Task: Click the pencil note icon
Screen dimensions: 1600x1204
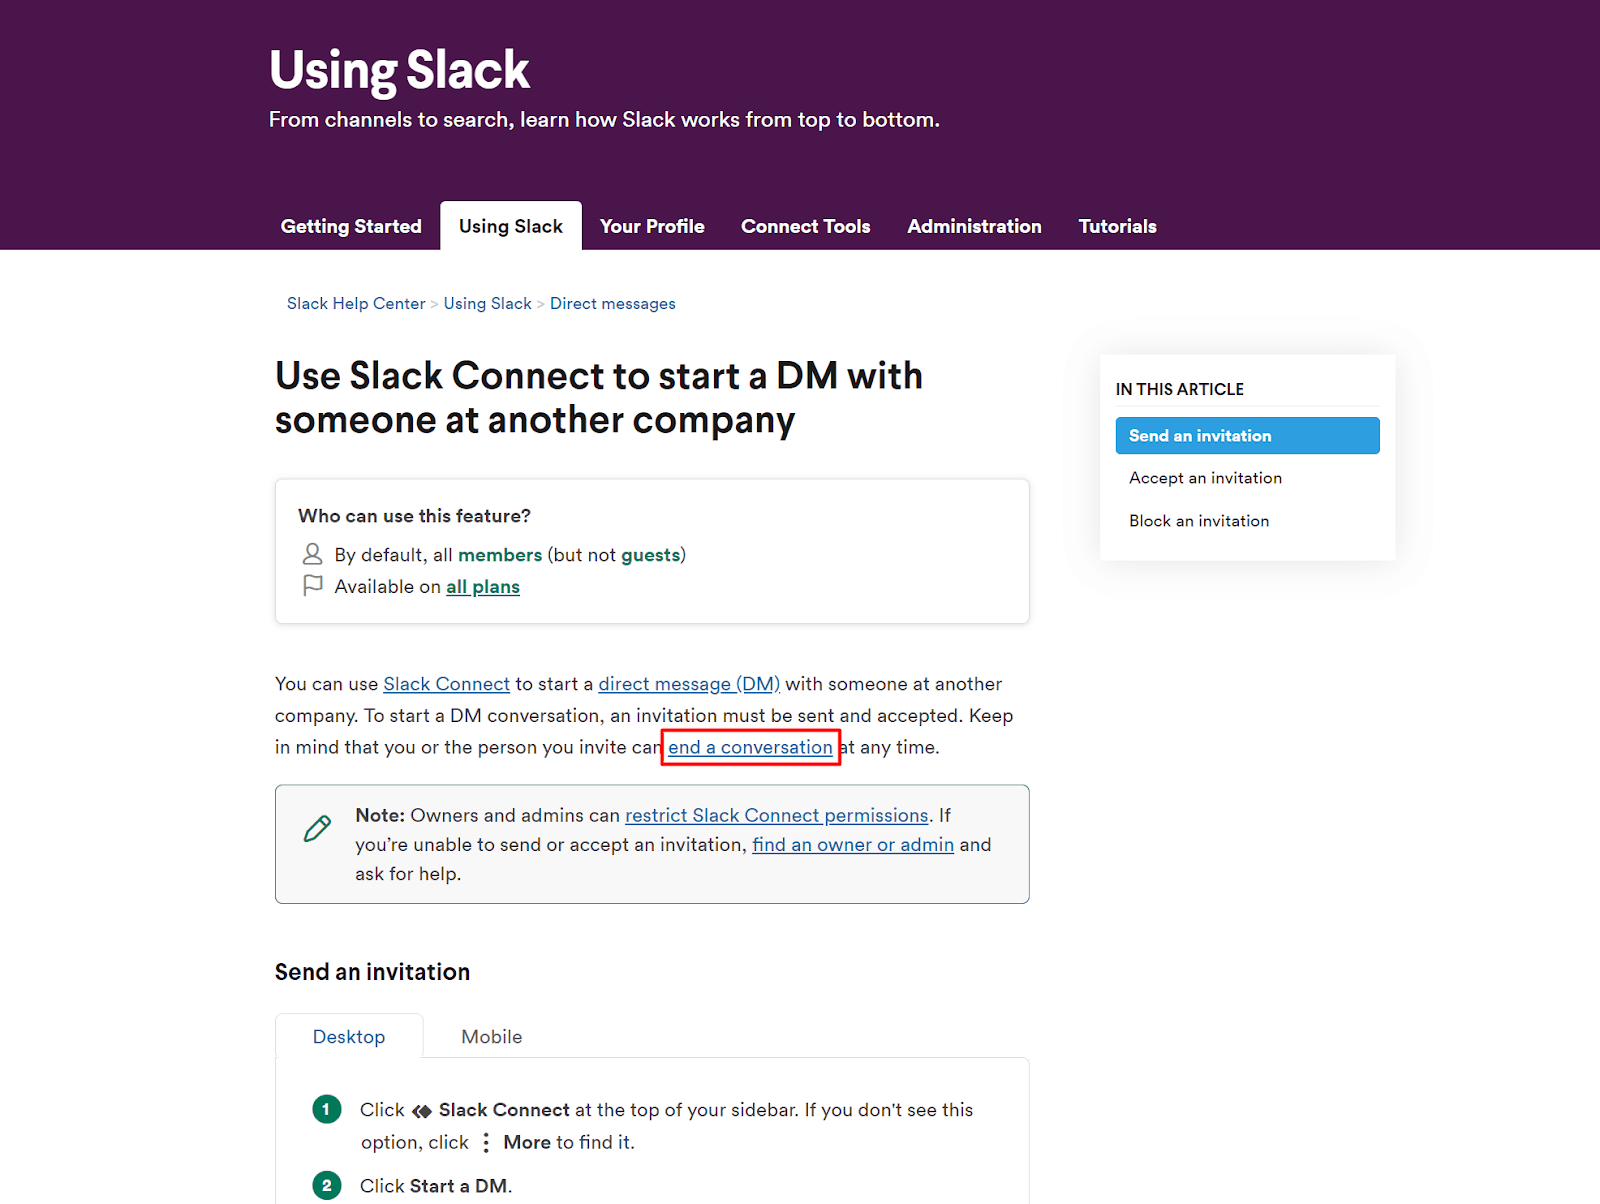Action: (317, 829)
